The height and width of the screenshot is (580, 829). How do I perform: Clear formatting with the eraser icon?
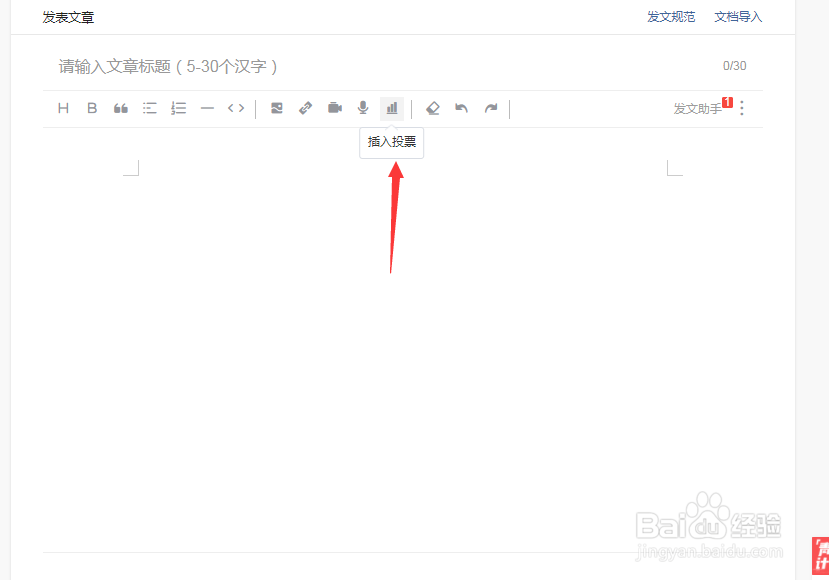coord(433,108)
